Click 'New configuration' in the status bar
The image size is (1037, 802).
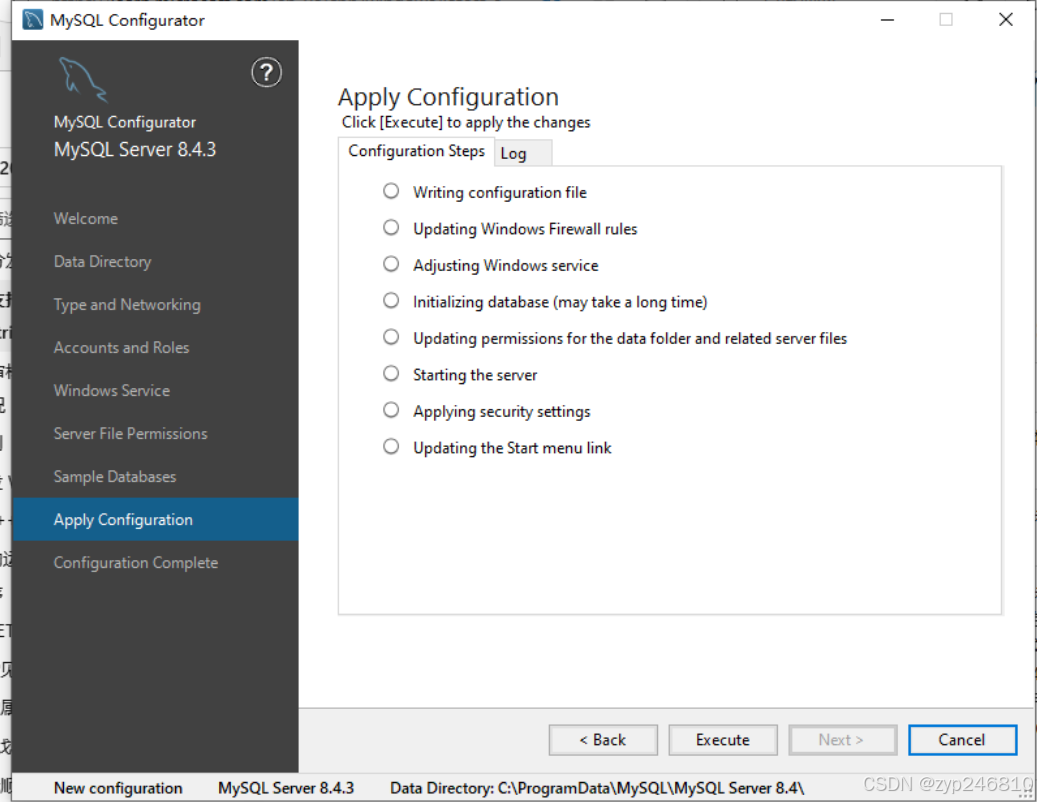[118, 788]
